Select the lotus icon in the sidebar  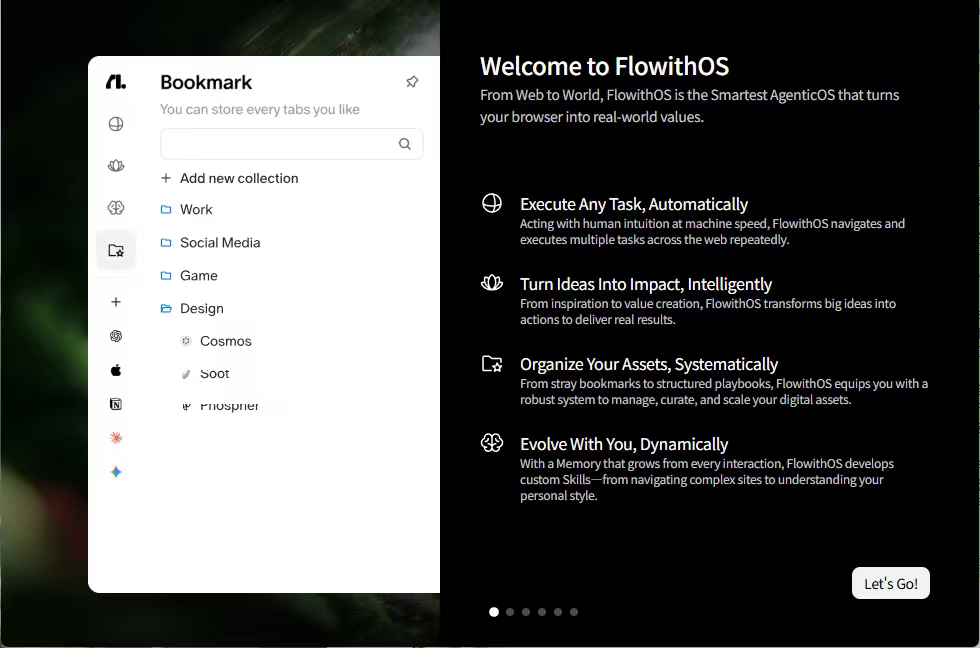[x=116, y=166]
